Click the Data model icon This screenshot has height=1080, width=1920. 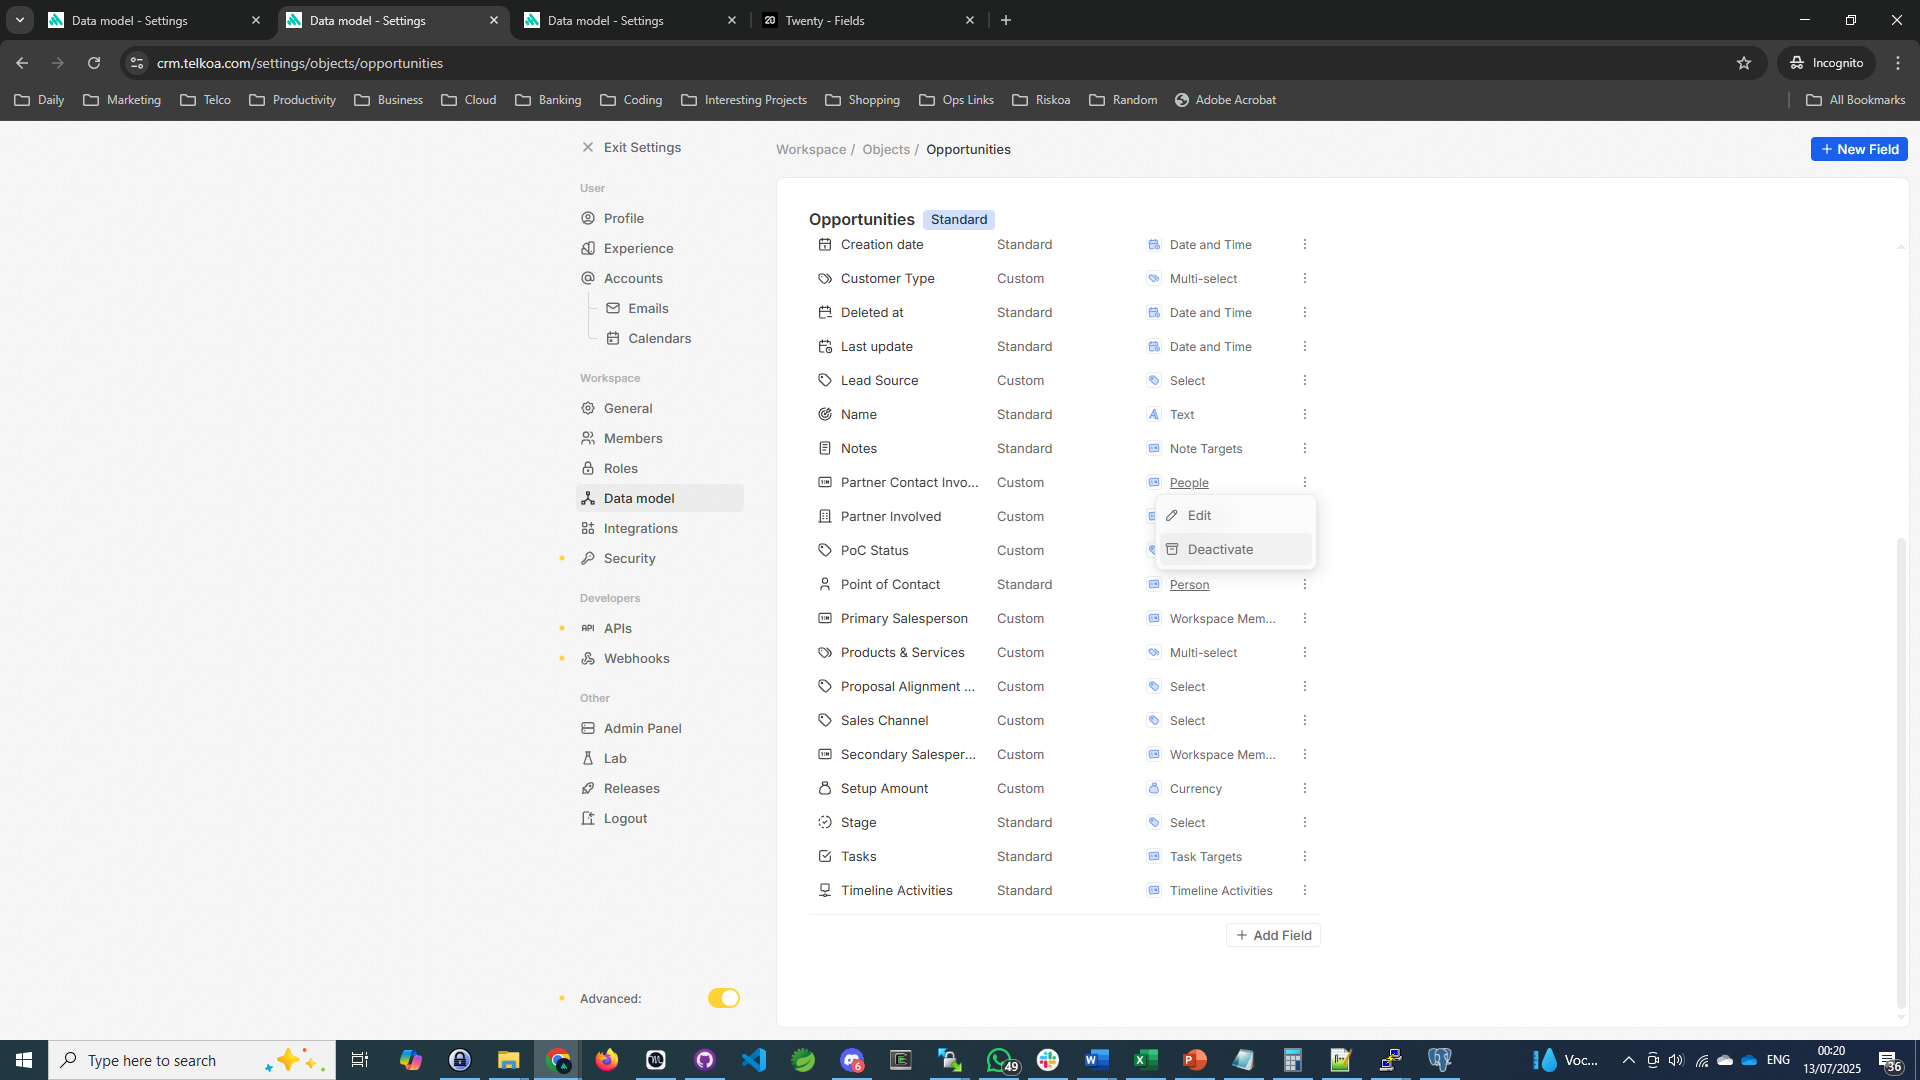tap(588, 498)
